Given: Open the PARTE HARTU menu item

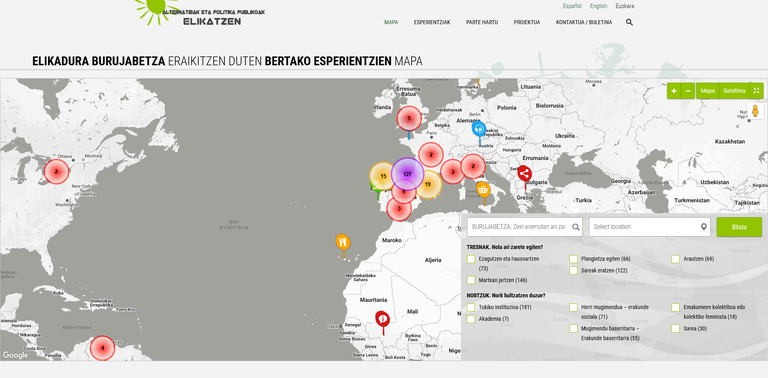Looking at the screenshot, I should tap(481, 23).
